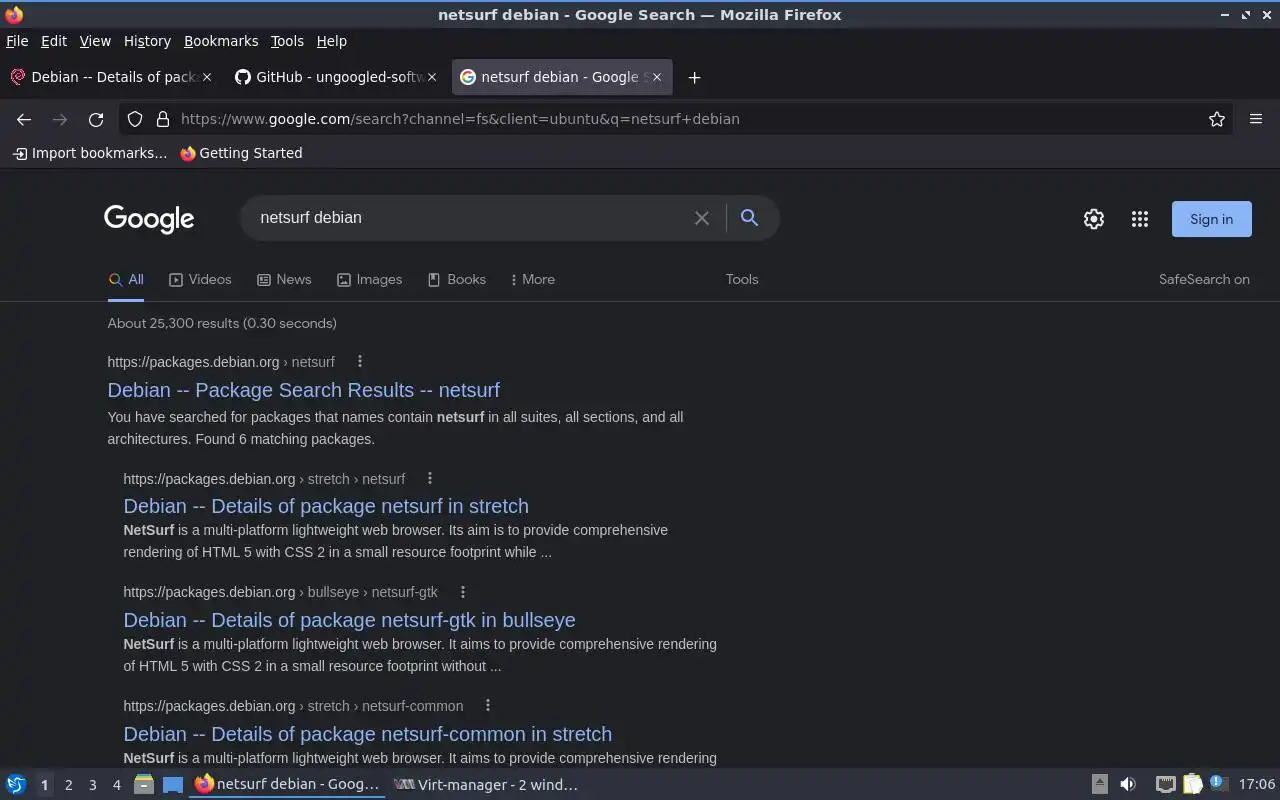Image resolution: width=1280 pixels, height=800 pixels.
Task: Open the Bookmarks menu
Action: [x=221, y=41]
